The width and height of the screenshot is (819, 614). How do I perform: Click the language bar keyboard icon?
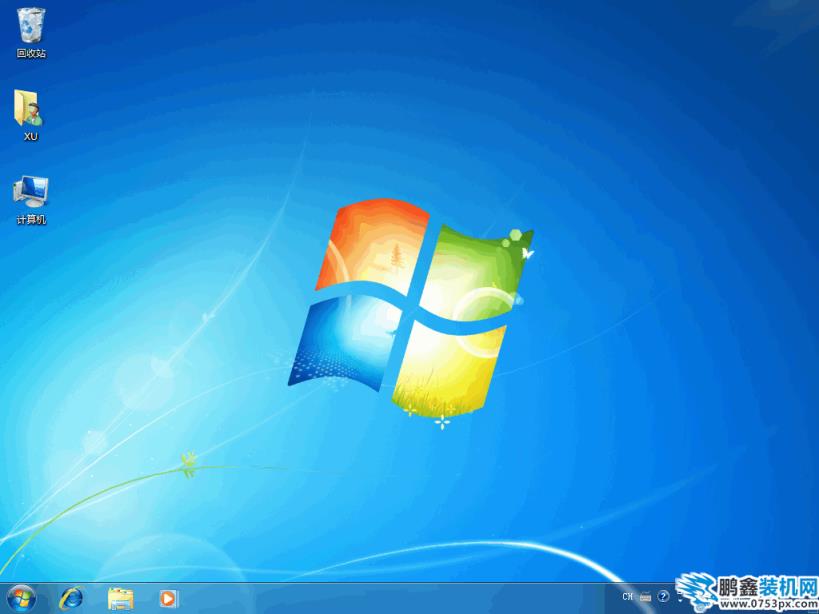[x=646, y=597]
